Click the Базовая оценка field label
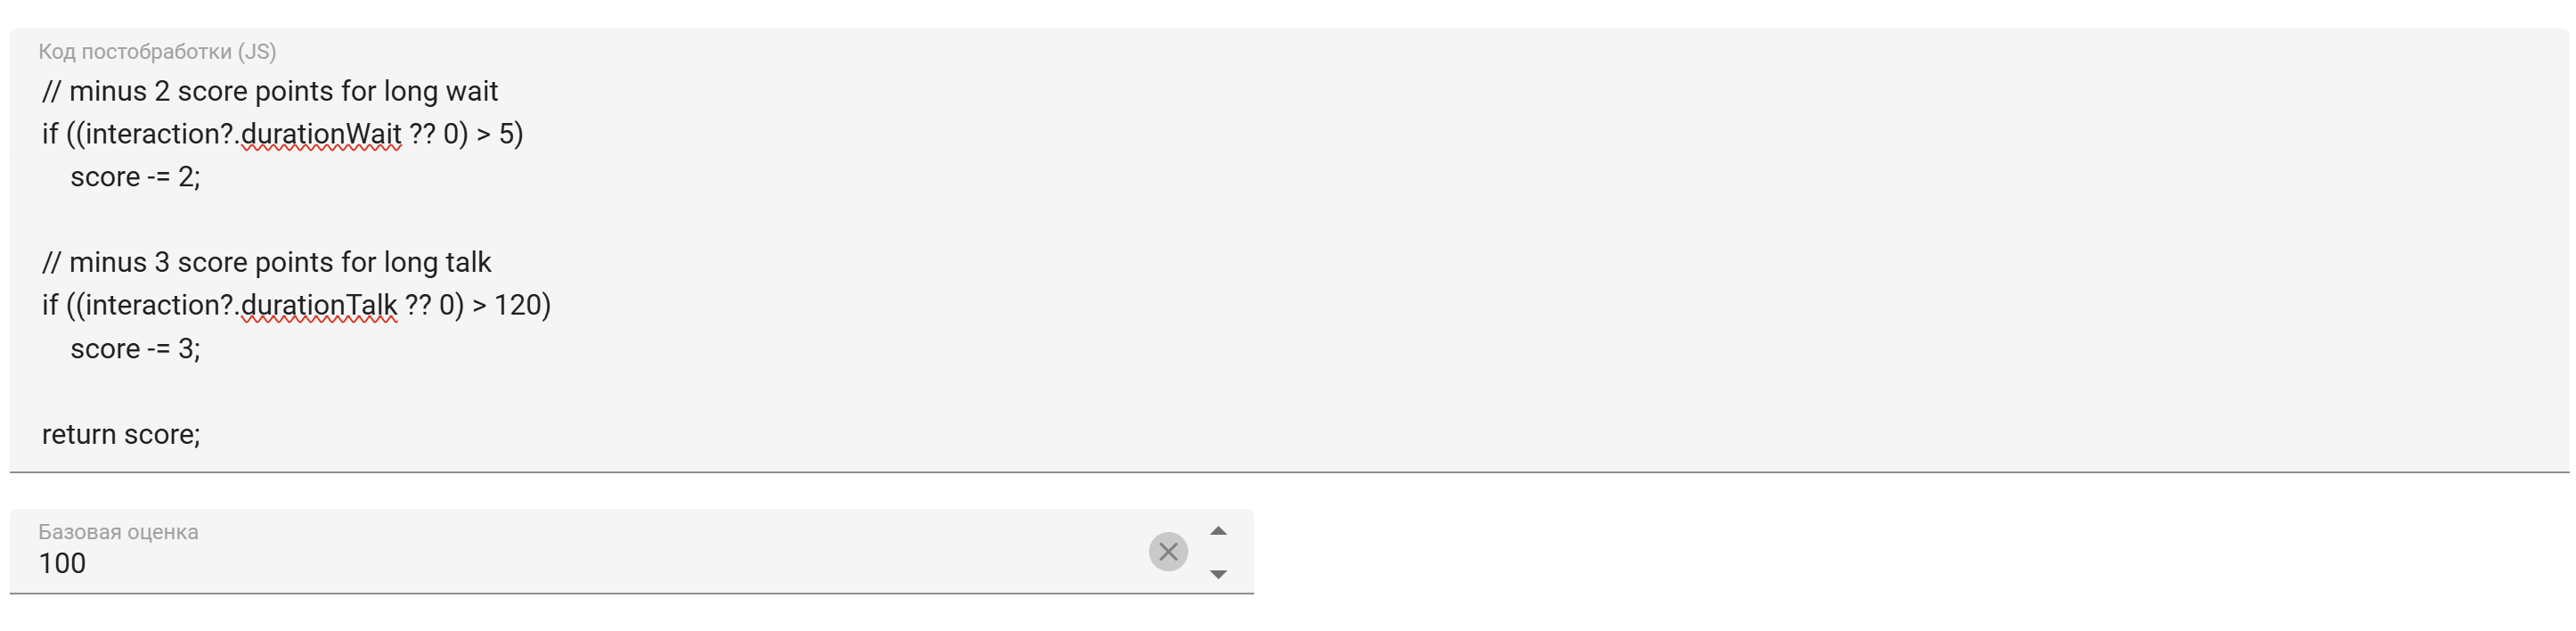 point(118,532)
